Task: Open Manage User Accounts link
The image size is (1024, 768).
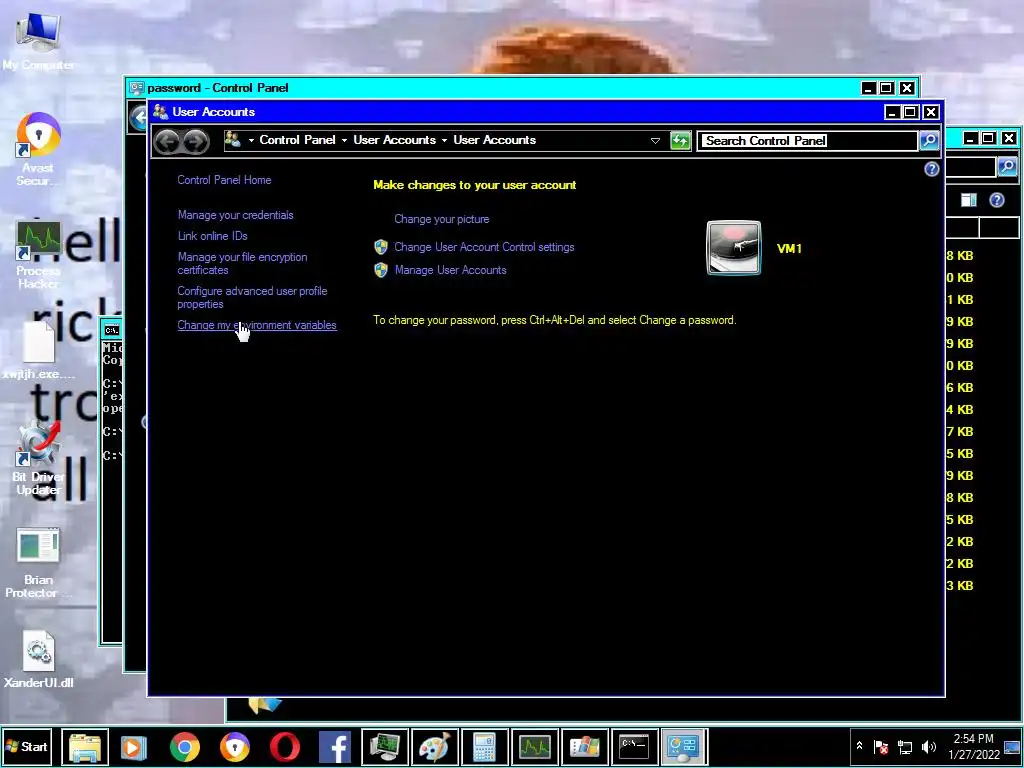Action: pyautogui.click(x=450, y=270)
